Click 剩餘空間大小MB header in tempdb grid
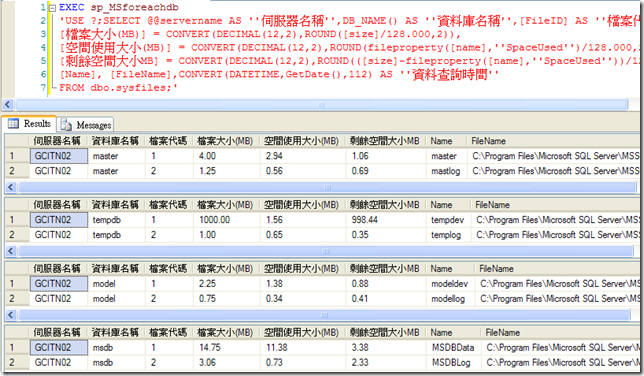This screenshot has height=376, width=644. point(386,205)
